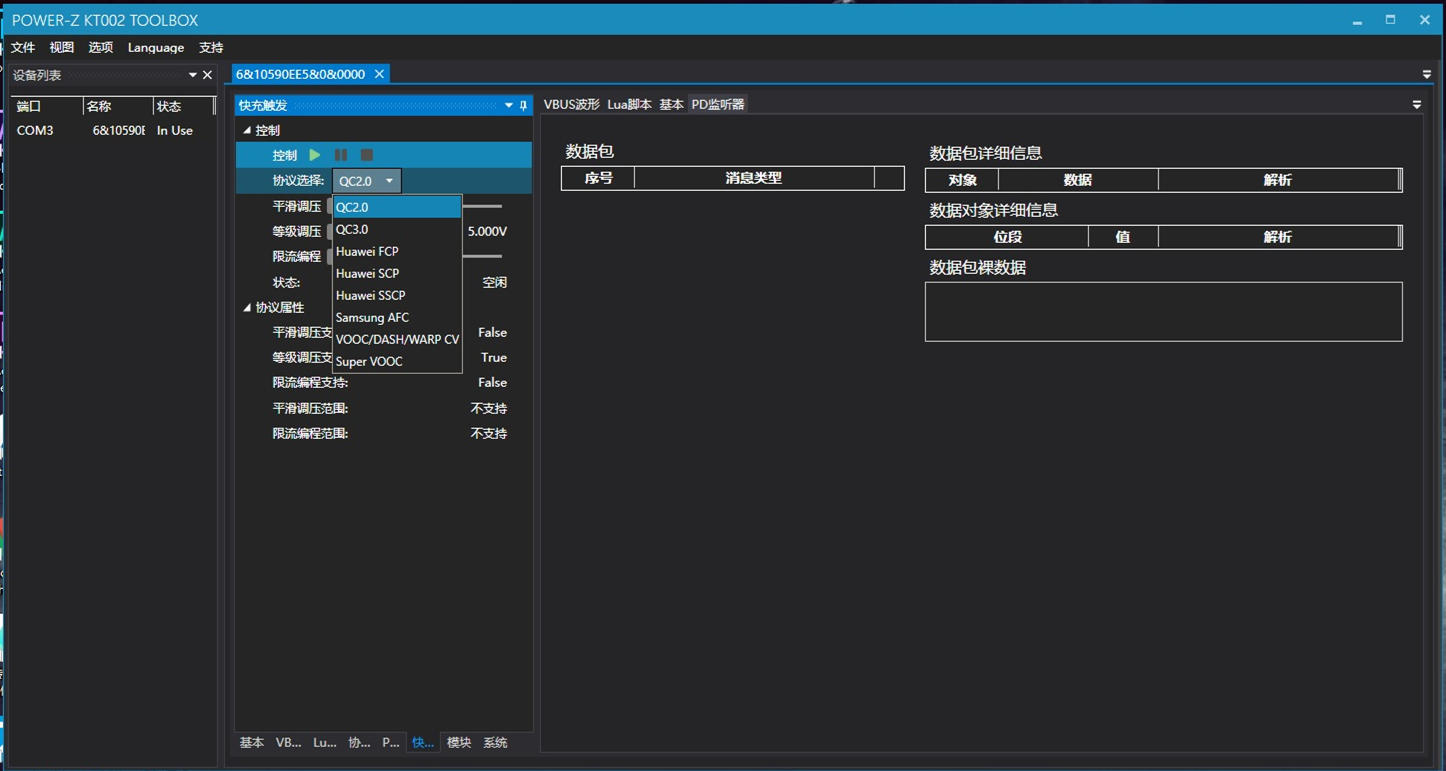Switch to the VBUS波形 tab

click(572, 104)
